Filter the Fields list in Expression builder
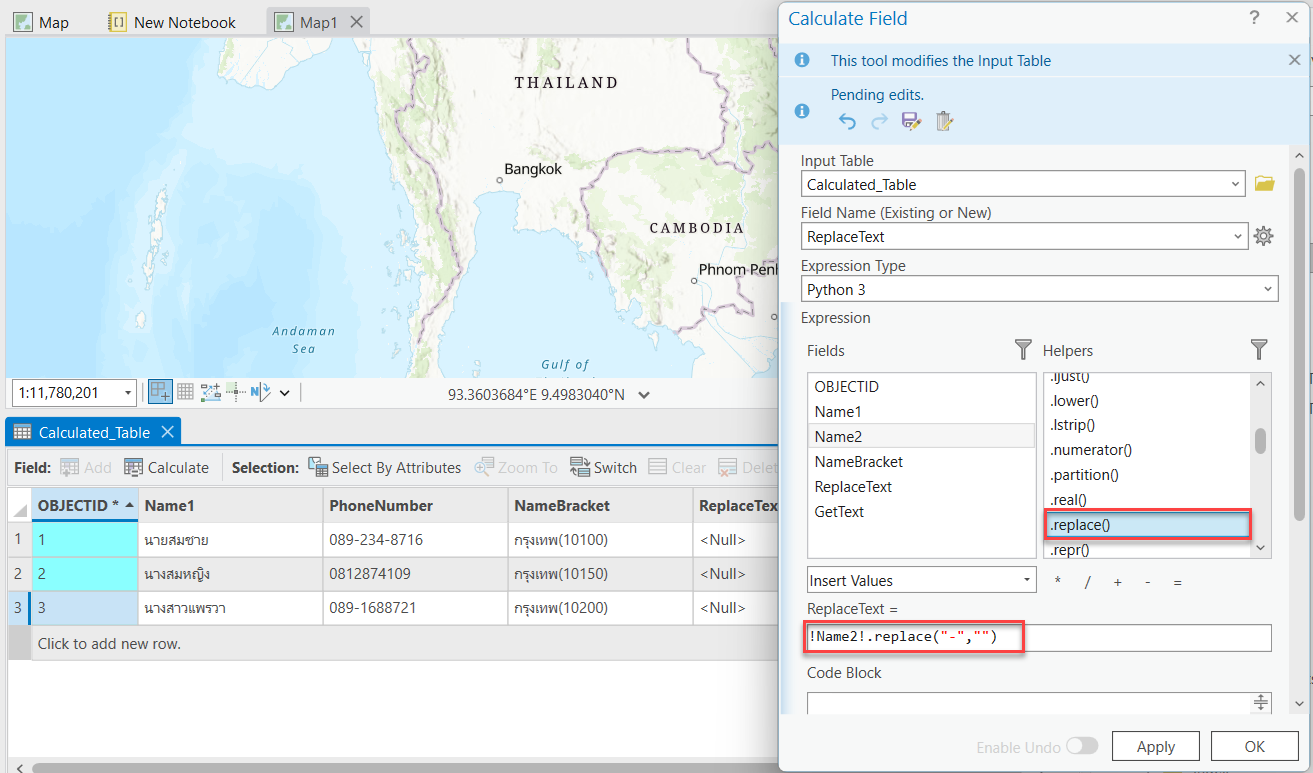The width and height of the screenshot is (1313, 773). click(x=1023, y=350)
